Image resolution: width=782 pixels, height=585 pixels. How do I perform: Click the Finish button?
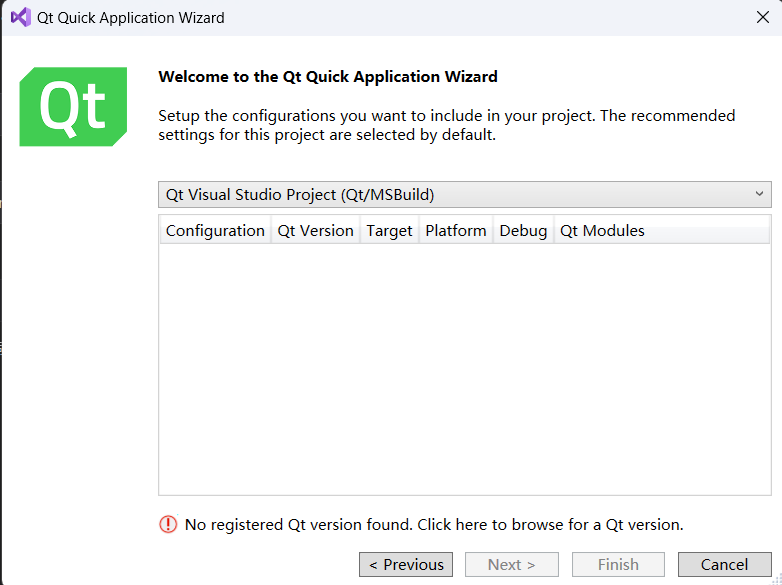618,565
